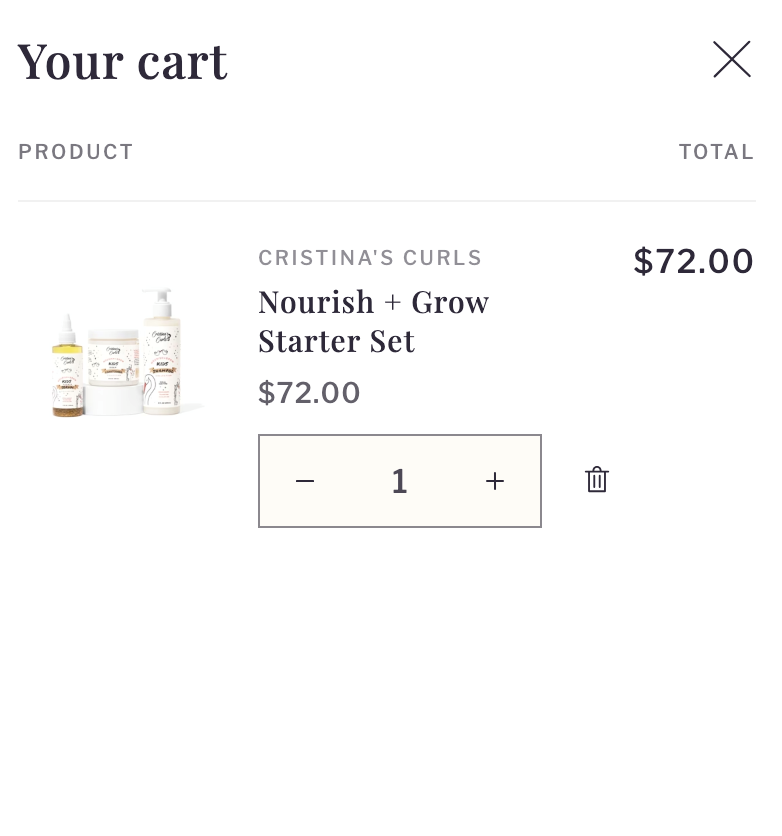Click the Your cart heading
This screenshot has height=836, width=782.
[x=123, y=61]
